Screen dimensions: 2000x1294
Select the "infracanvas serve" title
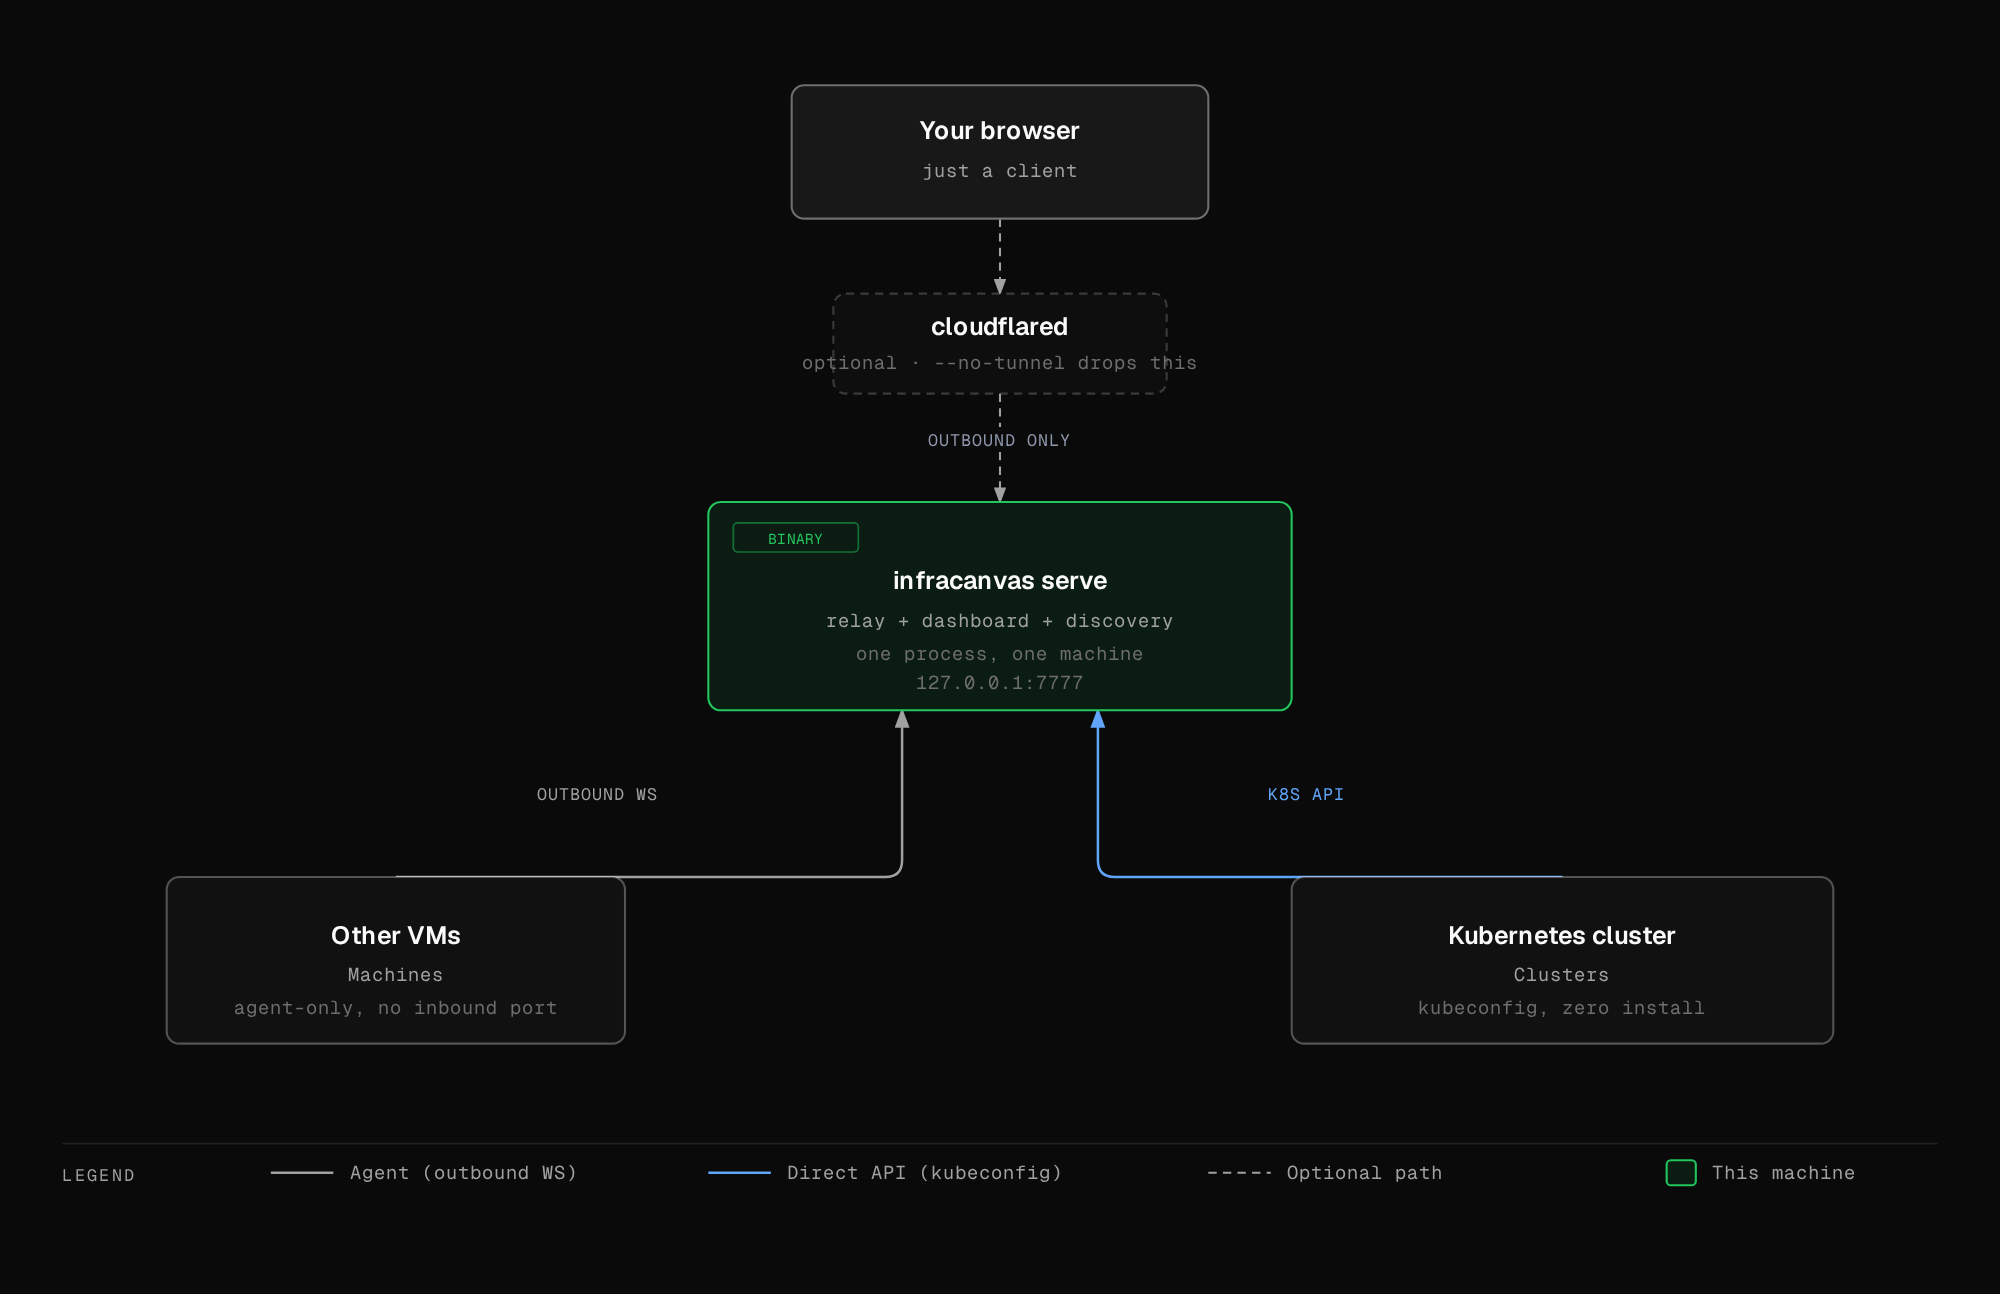click(x=999, y=581)
